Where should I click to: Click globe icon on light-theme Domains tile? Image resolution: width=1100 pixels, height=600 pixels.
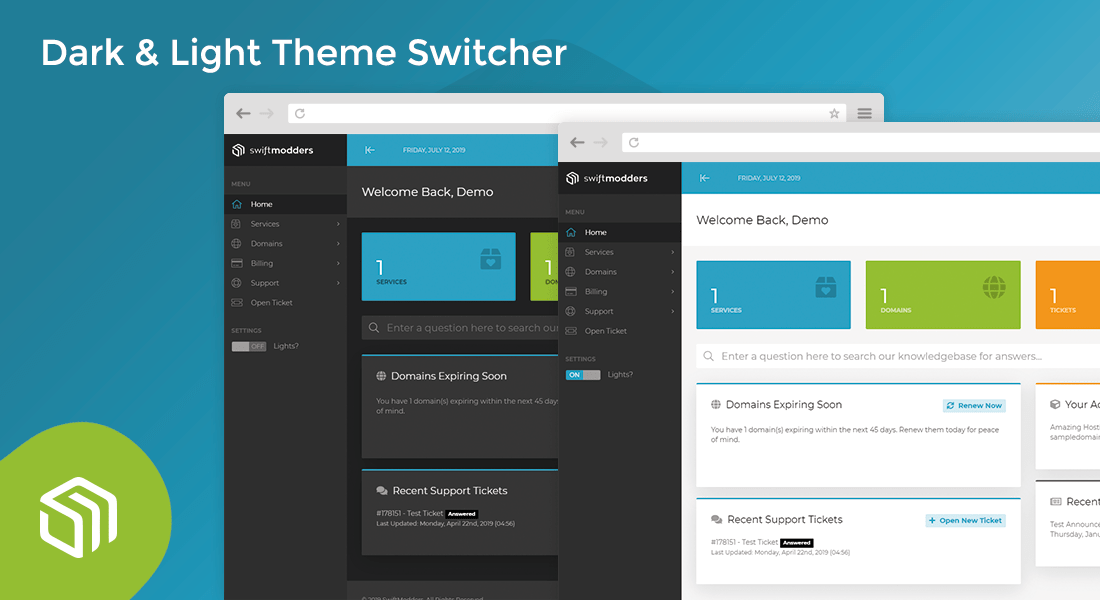(994, 287)
